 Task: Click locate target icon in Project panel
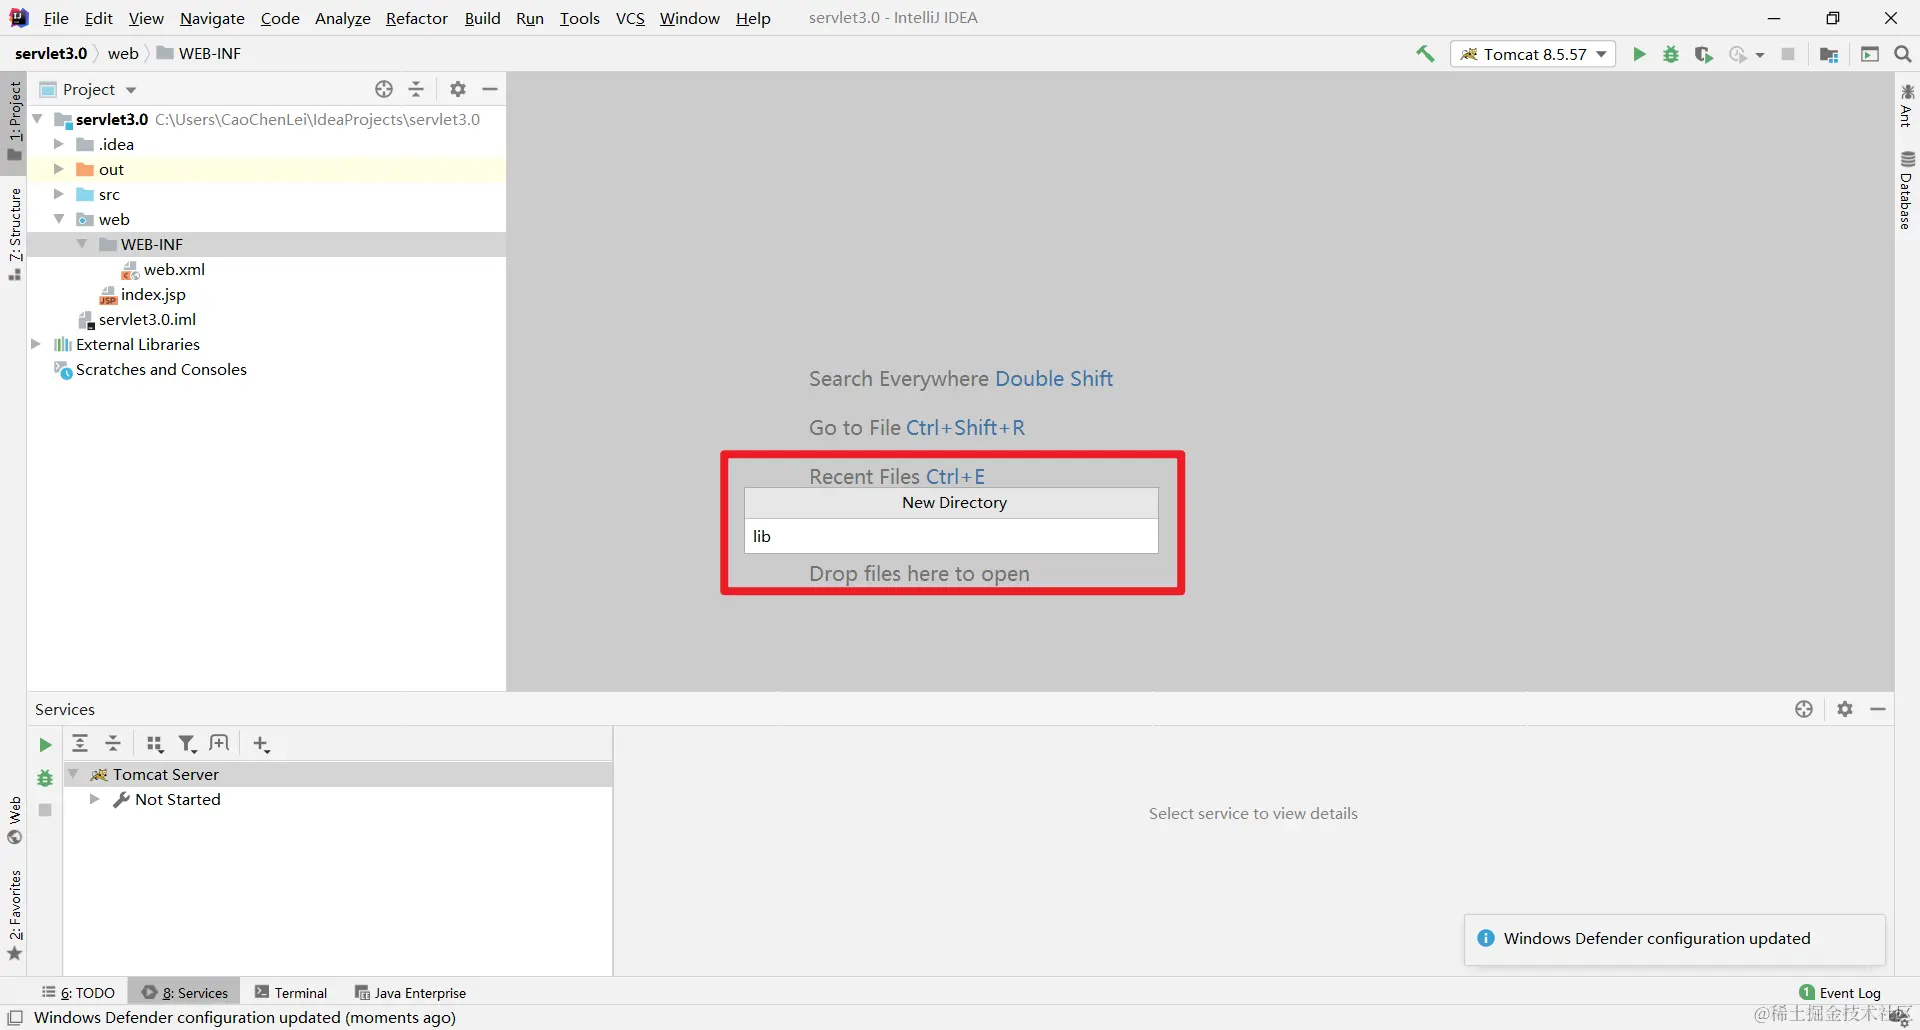[x=384, y=89]
